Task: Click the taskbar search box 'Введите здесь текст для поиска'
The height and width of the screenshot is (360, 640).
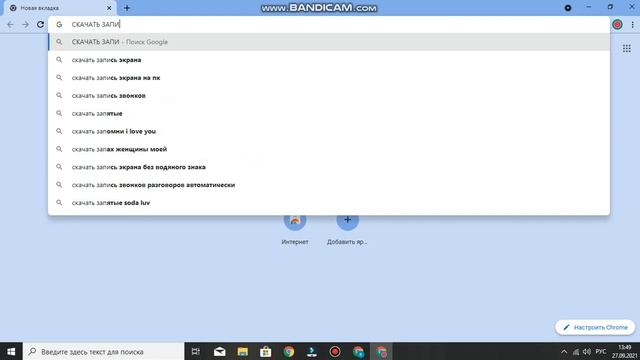Action: (x=104, y=351)
